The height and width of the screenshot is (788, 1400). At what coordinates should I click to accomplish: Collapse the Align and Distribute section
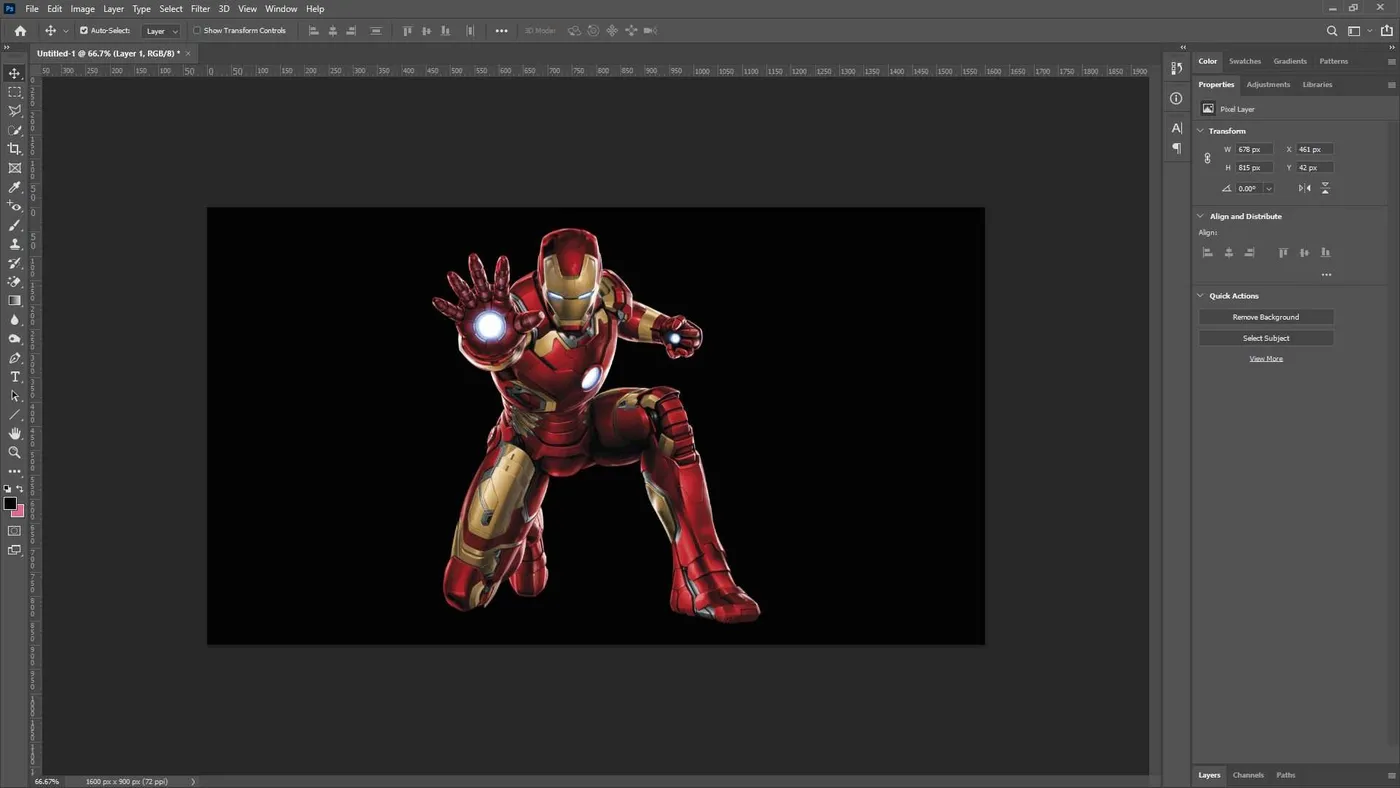[1201, 216]
